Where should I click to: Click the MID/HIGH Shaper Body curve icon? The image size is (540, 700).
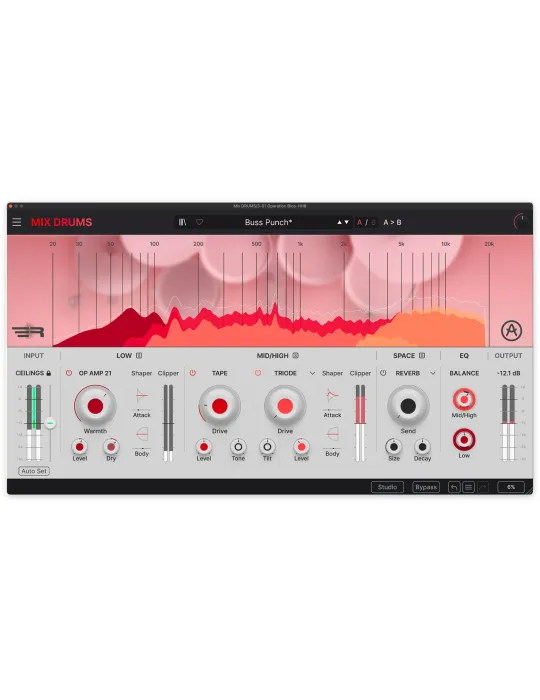(x=332, y=434)
